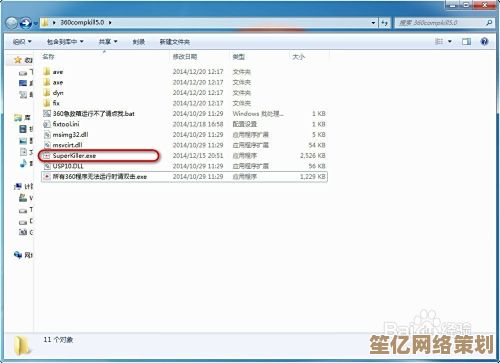Select the ave folder icon
The width and height of the screenshot is (500, 363).
[47, 71]
